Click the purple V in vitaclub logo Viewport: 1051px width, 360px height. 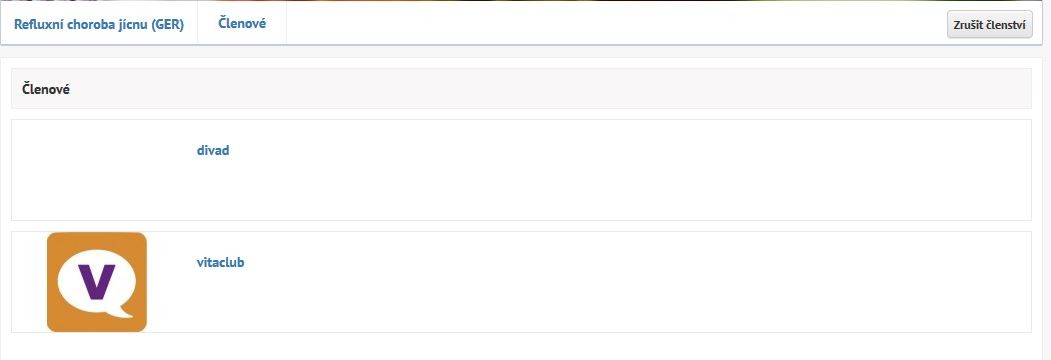click(97, 282)
